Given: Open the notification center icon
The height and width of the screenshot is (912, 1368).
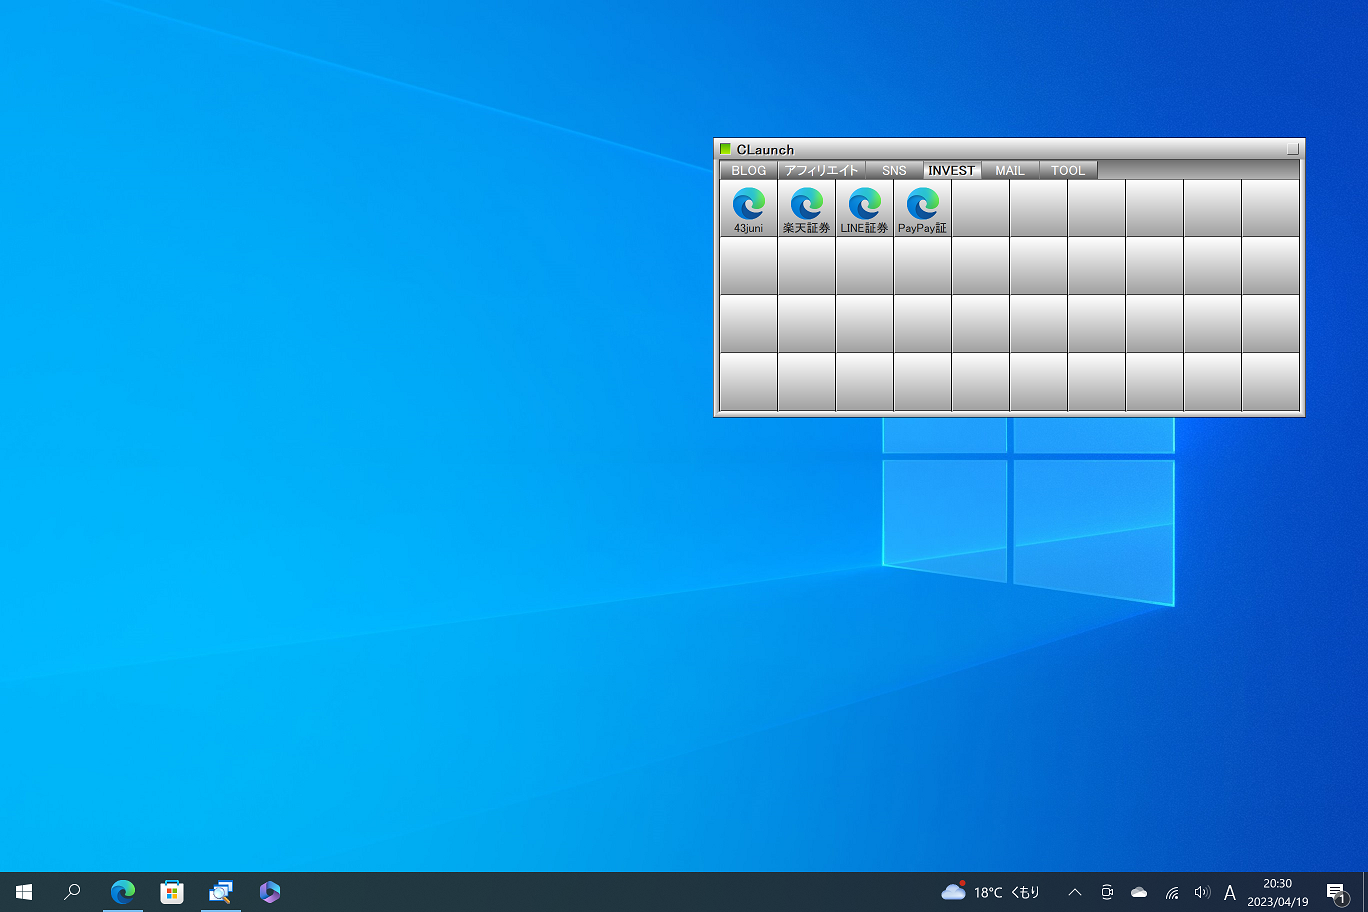Looking at the screenshot, I should click(x=1336, y=892).
